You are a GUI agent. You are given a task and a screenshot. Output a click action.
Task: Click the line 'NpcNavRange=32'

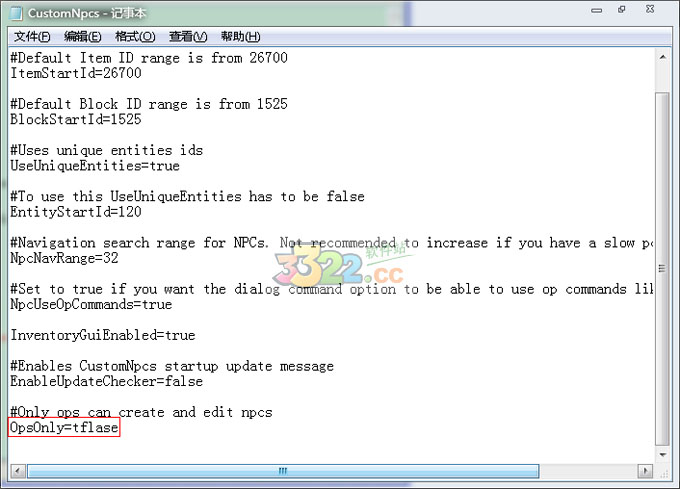(x=64, y=258)
